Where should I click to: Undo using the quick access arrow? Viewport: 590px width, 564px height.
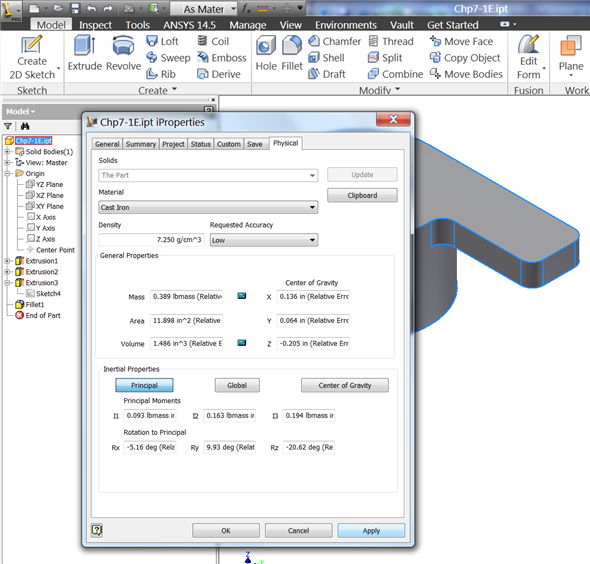(91, 8)
